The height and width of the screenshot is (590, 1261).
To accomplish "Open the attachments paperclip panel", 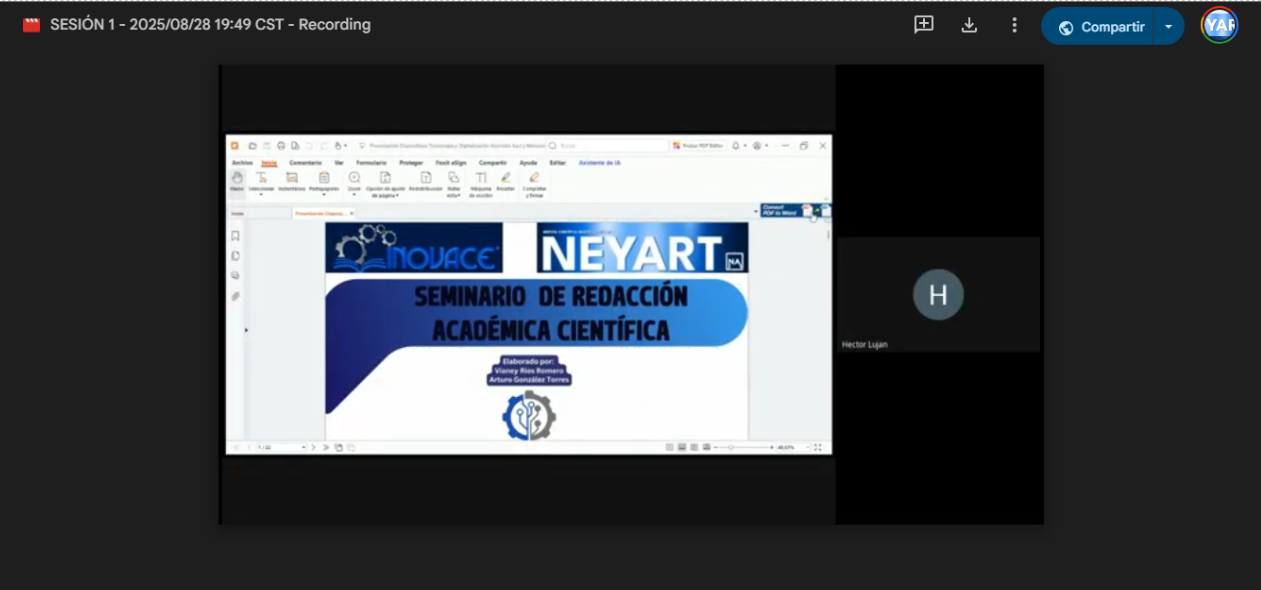I will pyautogui.click(x=235, y=296).
